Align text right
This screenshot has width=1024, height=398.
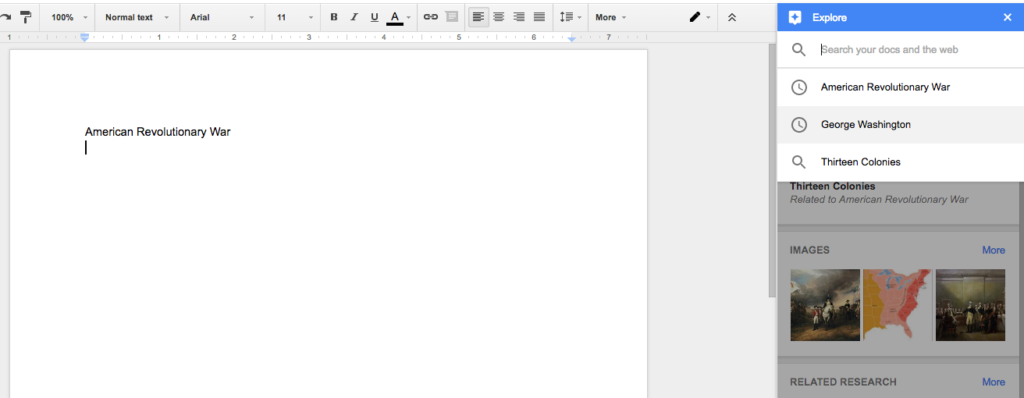tap(519, 17)
